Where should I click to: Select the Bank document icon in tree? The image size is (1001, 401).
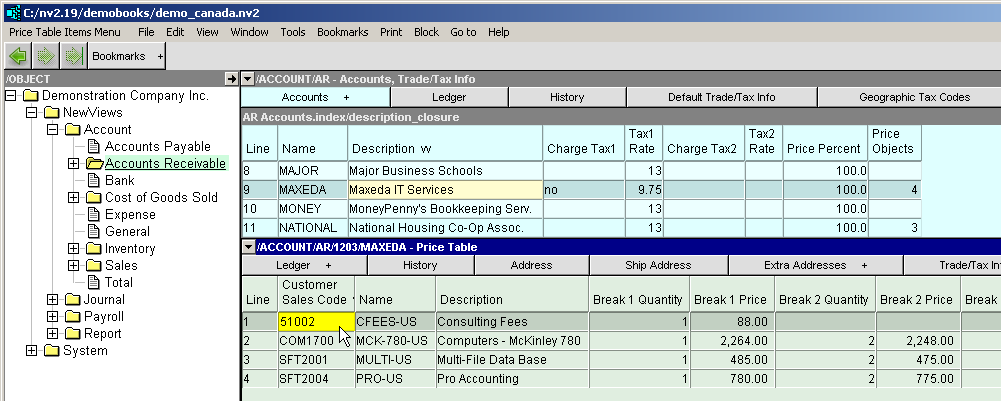tap(94, 181)
